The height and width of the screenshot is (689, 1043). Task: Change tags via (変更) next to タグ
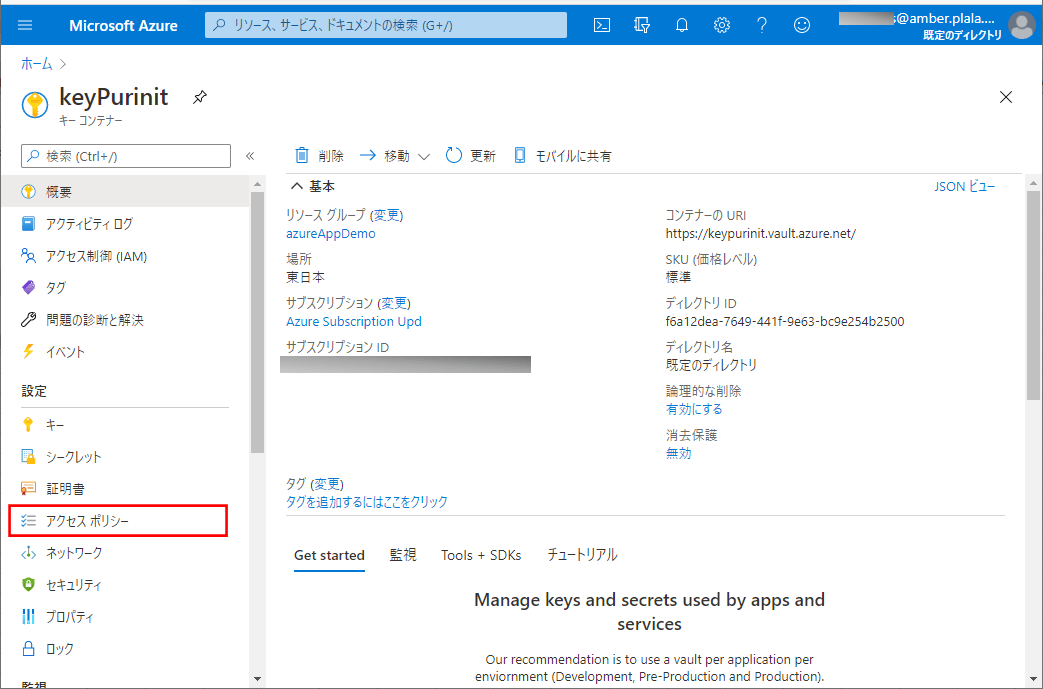pos(327,484)
